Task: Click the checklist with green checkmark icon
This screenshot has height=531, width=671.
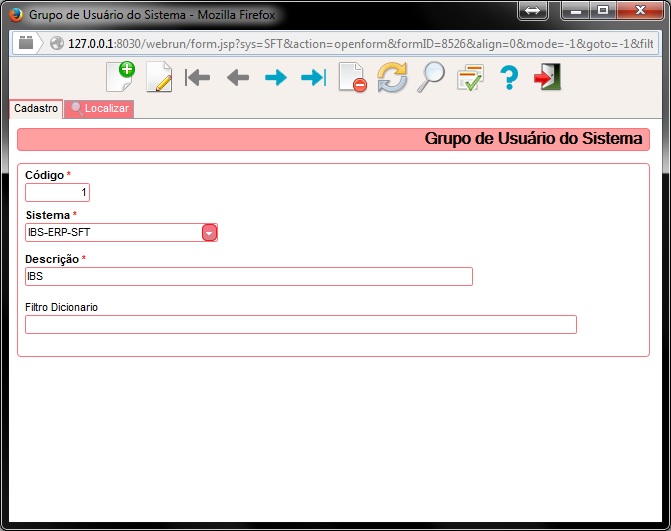Action: click(x=470, y=77)
